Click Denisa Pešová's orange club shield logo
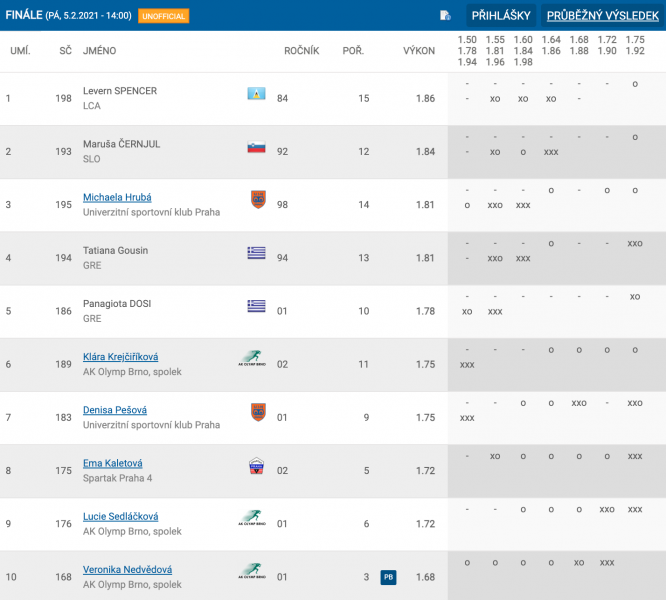Screen dimensions: 666x600 pos(258,412)
